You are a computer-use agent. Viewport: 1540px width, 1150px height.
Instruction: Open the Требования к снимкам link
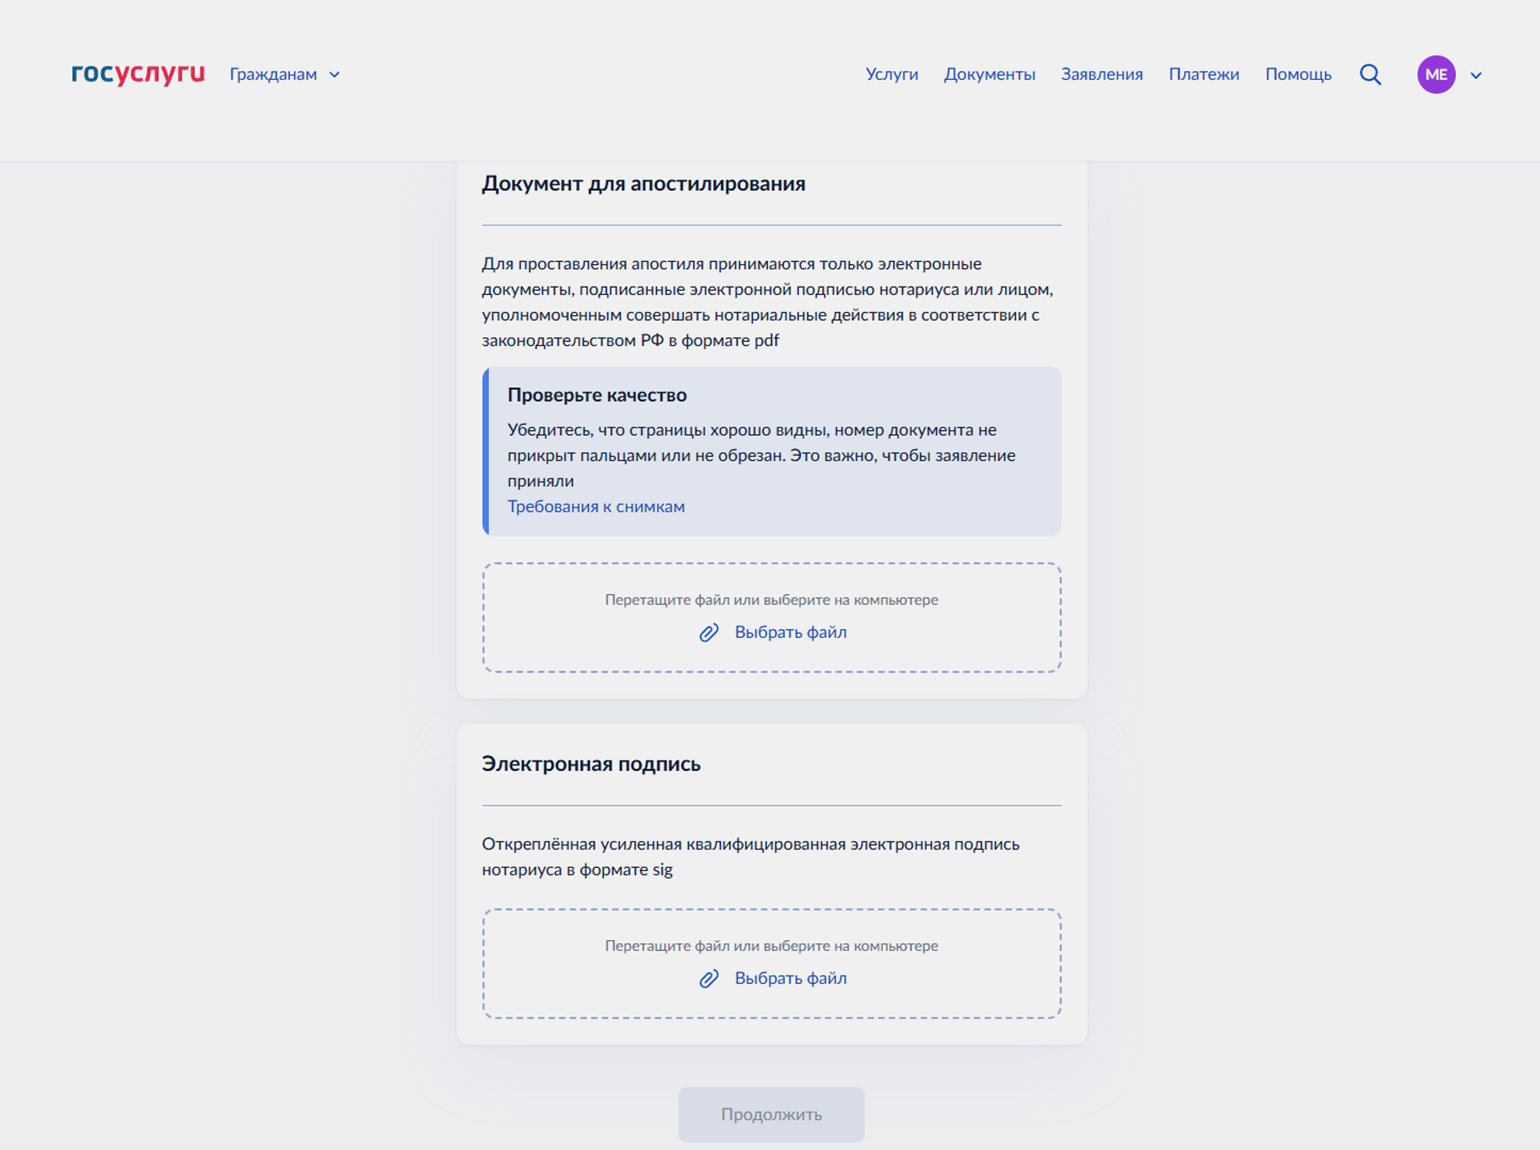coord(596,506)
